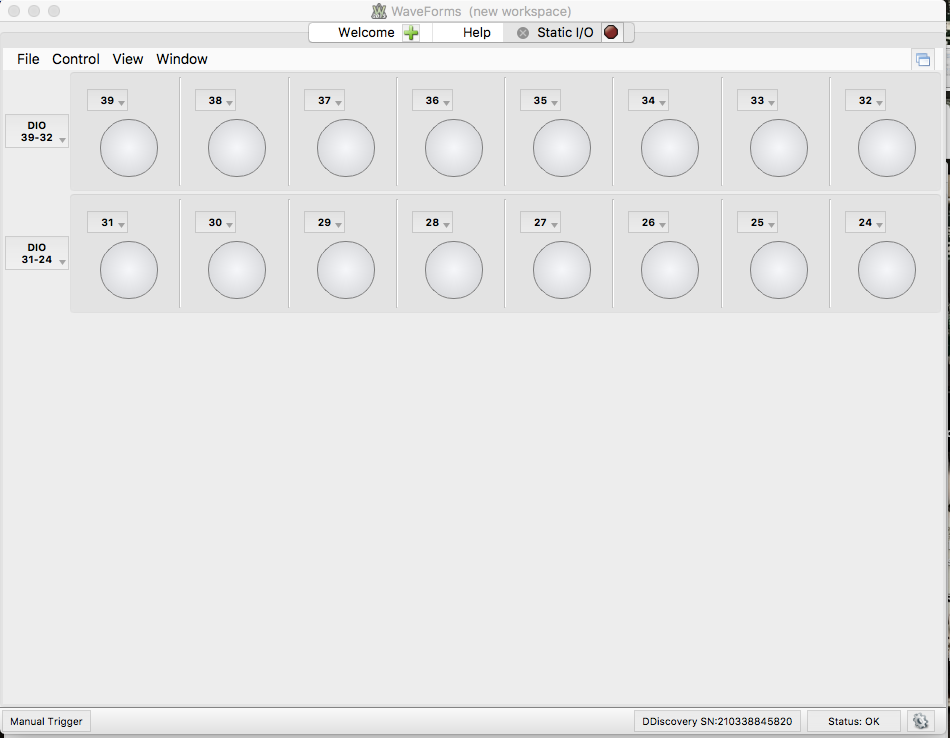Open the Window menu

click(x=182, y=59)
